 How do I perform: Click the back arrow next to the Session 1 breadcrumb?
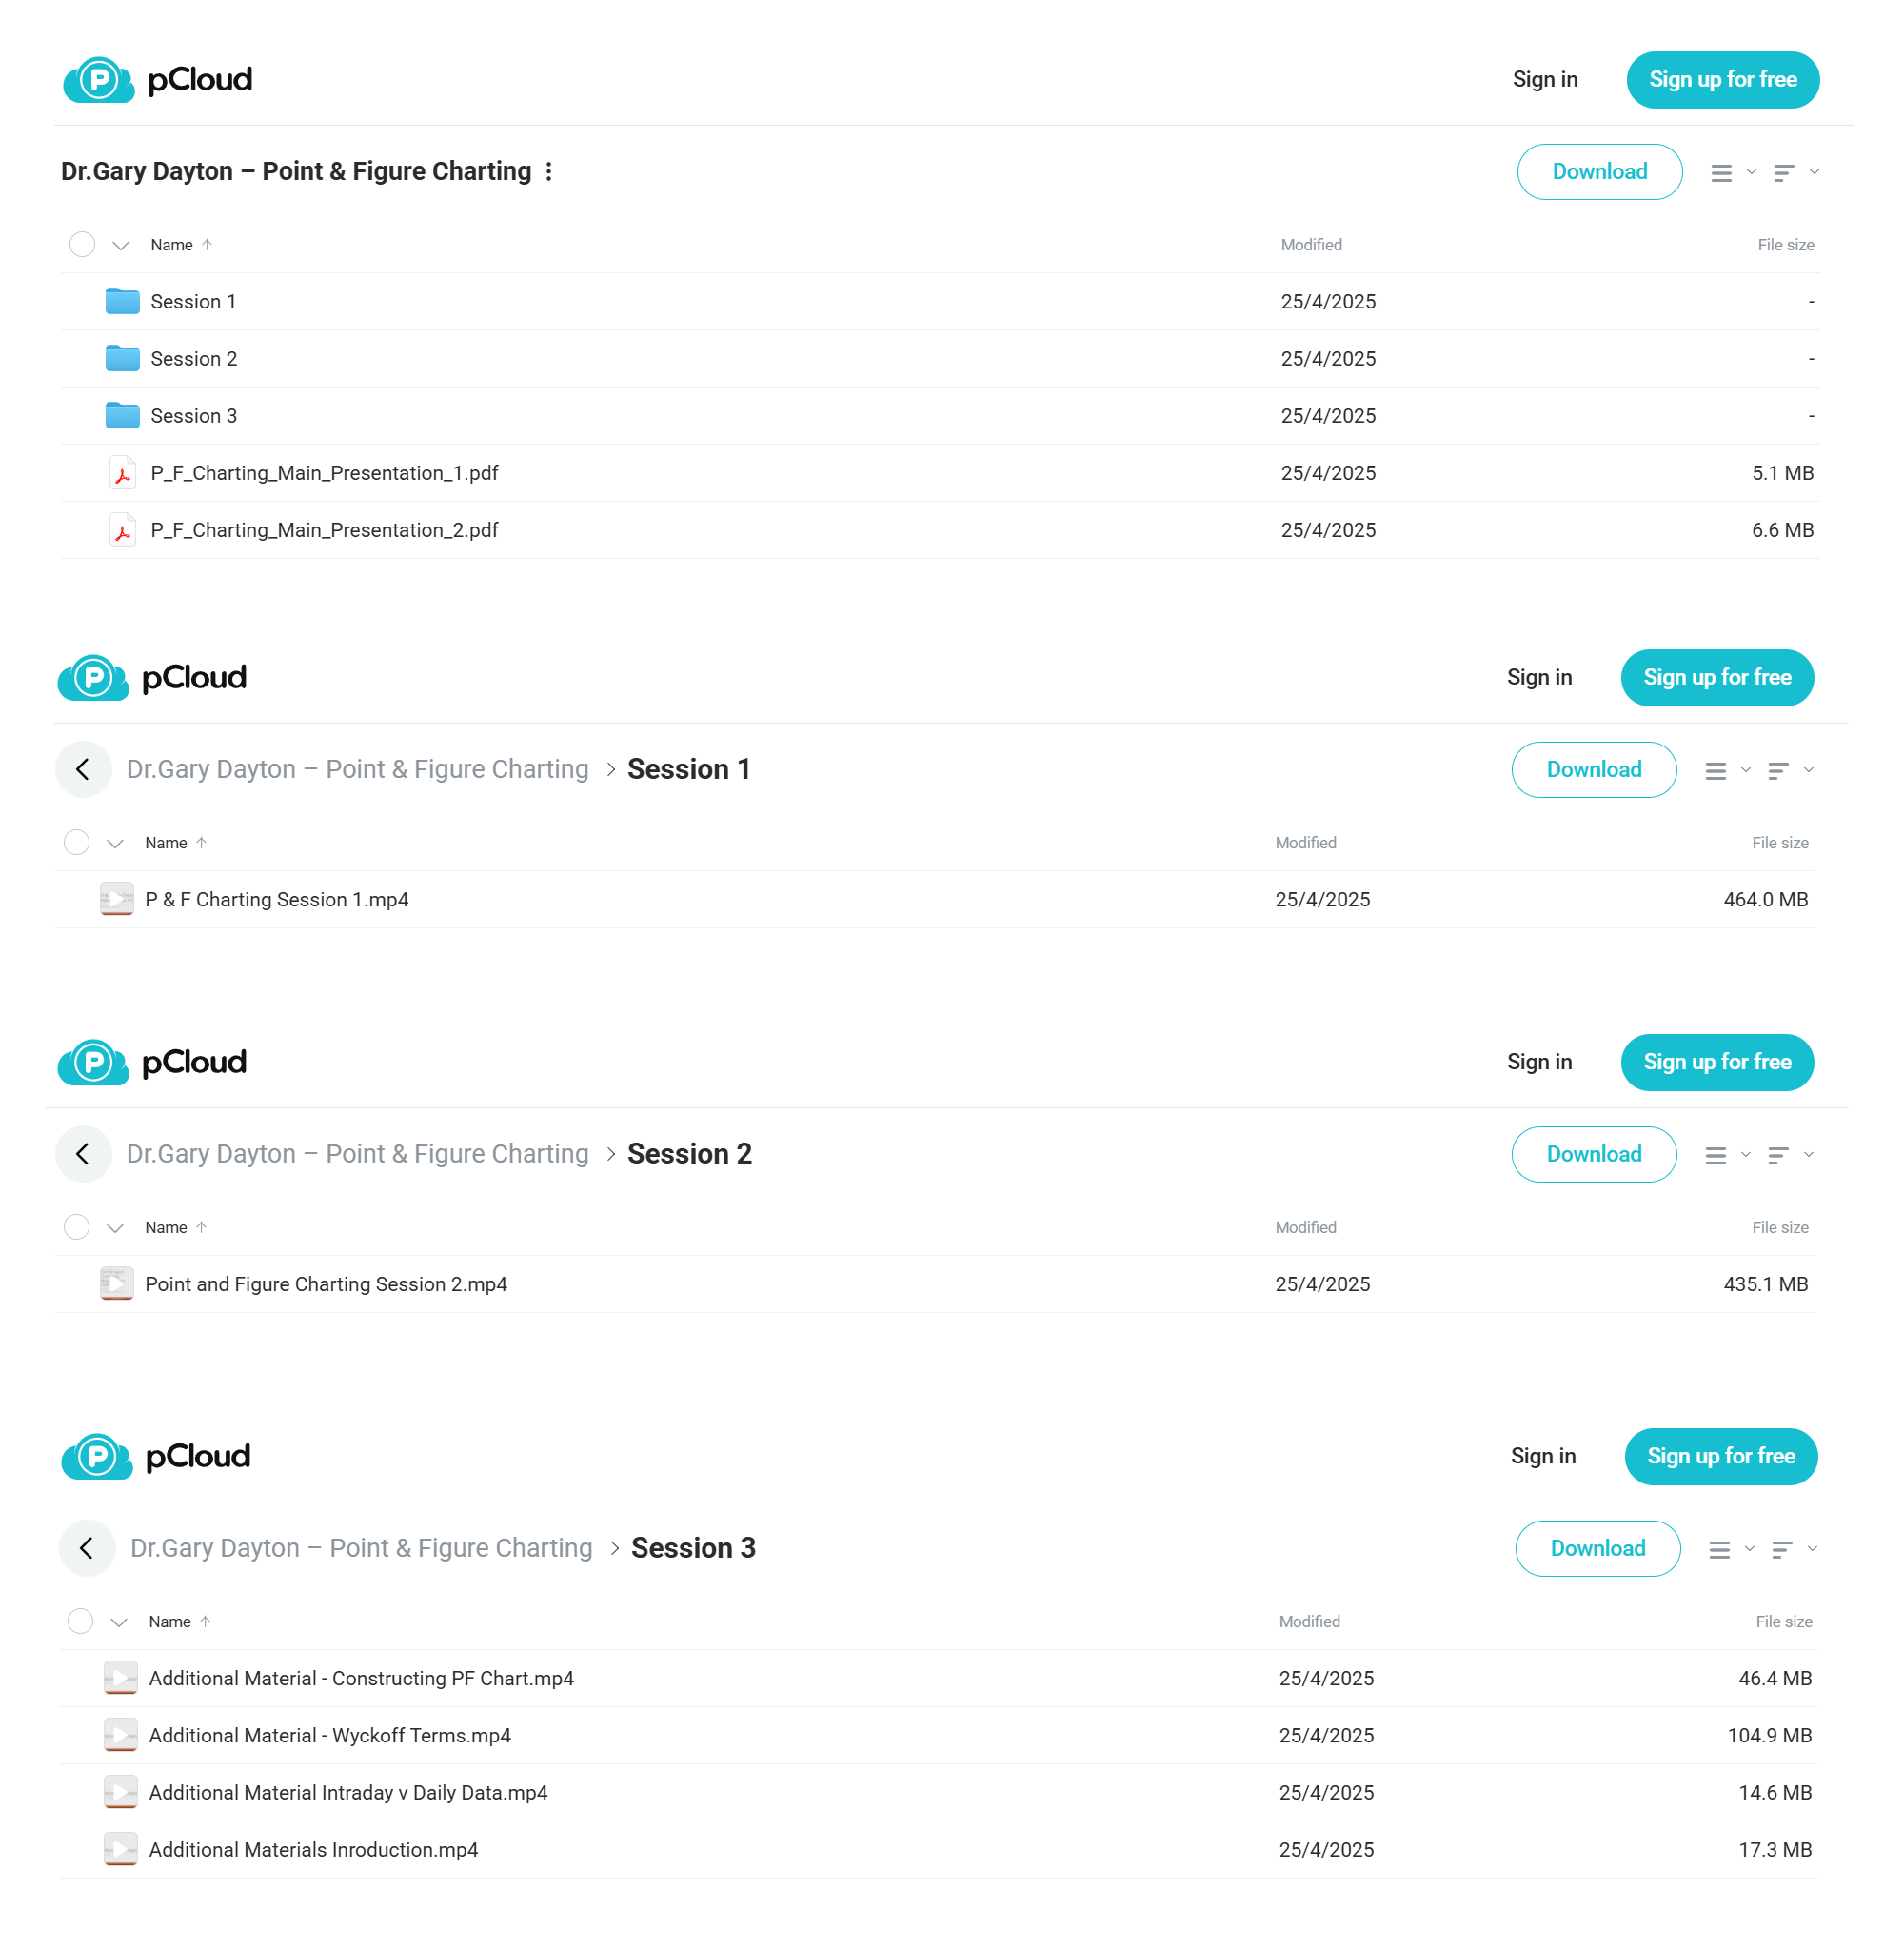pos(83,769)
